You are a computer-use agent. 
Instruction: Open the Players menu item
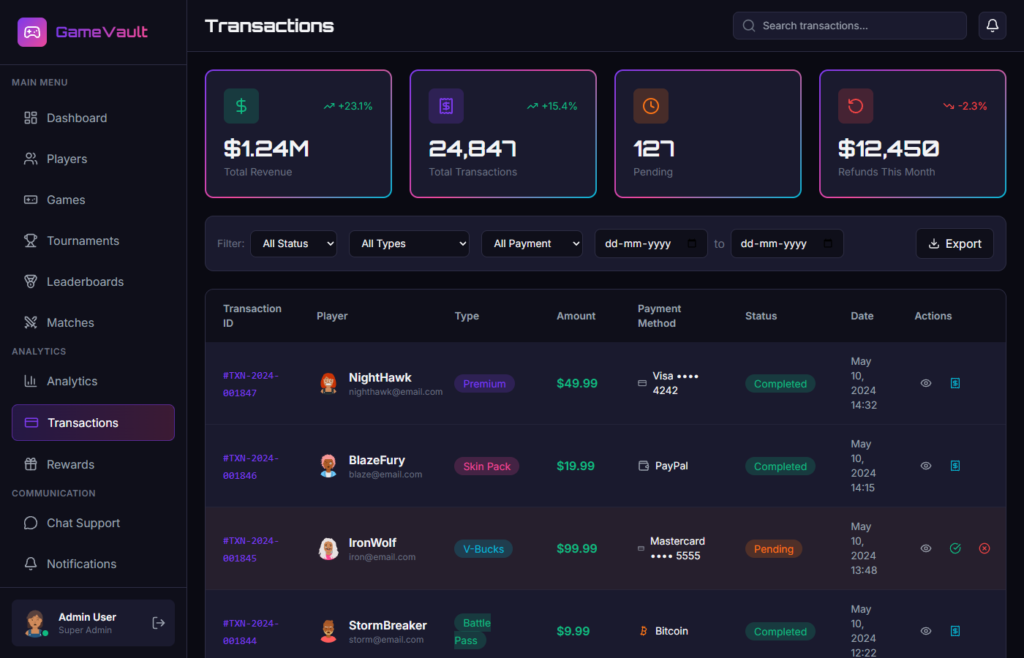click(x=93, y=159)
